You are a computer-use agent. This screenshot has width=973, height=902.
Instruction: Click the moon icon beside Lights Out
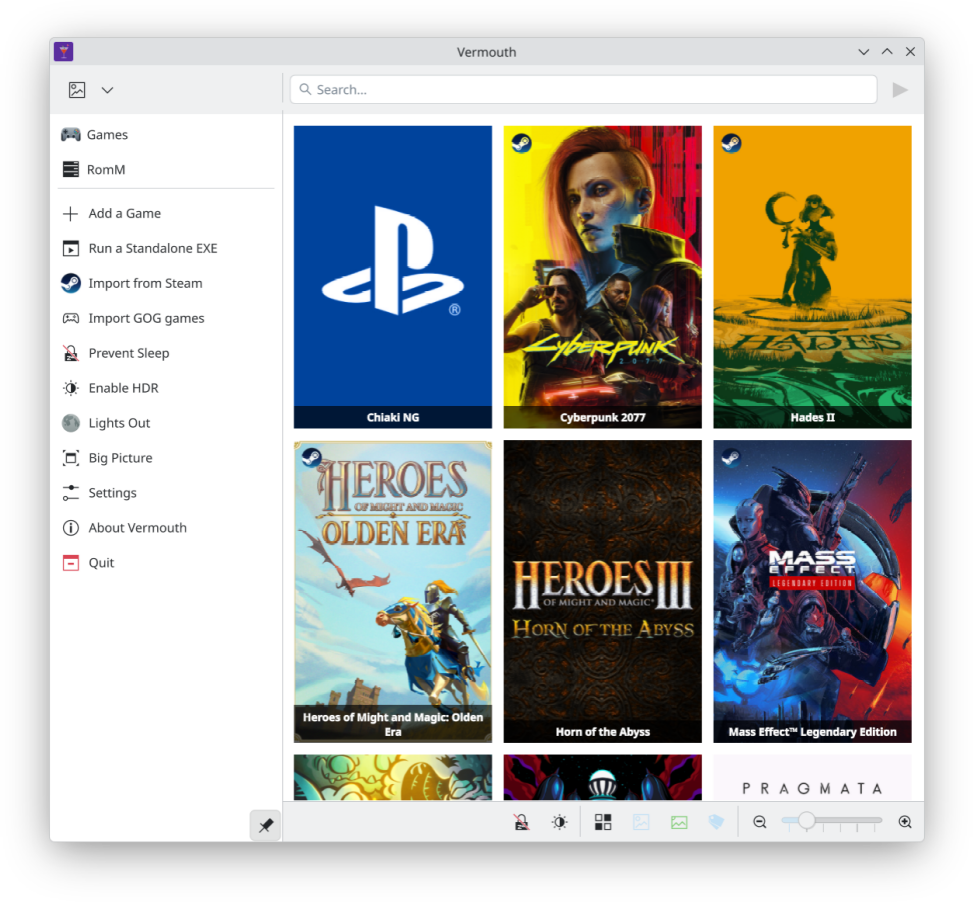[71, 423]
